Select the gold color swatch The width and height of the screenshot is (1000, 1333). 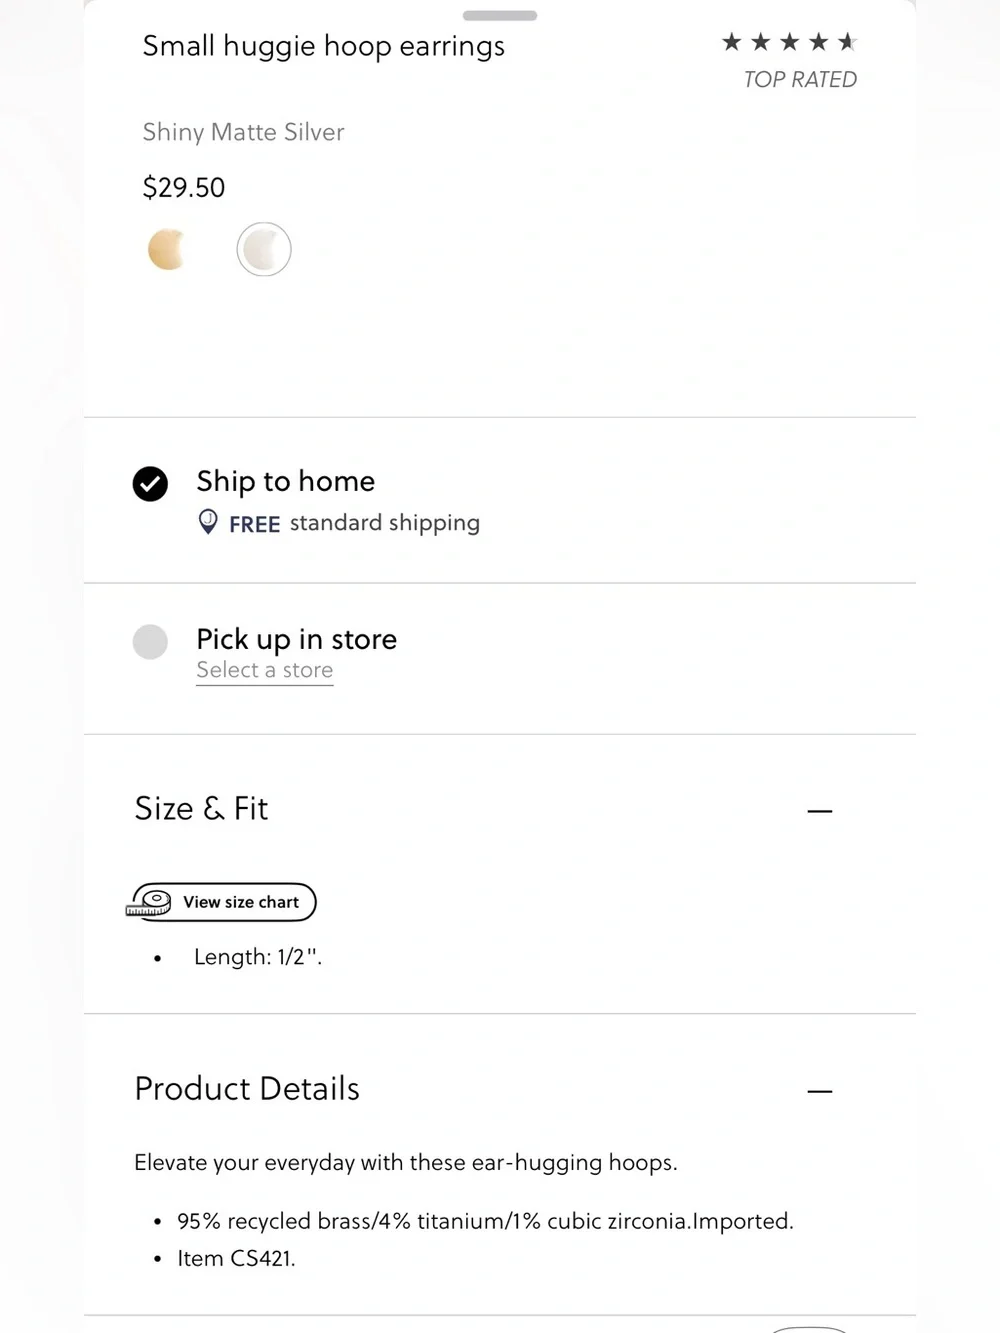click(x=167, y=249)
